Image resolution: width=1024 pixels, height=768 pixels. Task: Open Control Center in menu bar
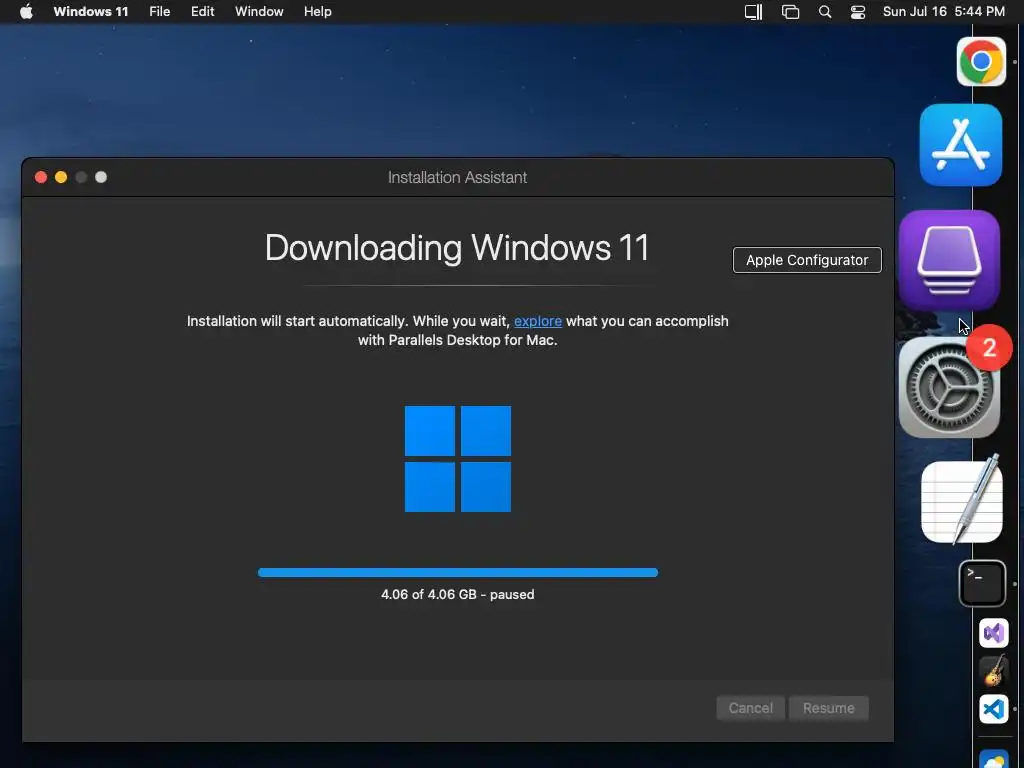[857, 12]
